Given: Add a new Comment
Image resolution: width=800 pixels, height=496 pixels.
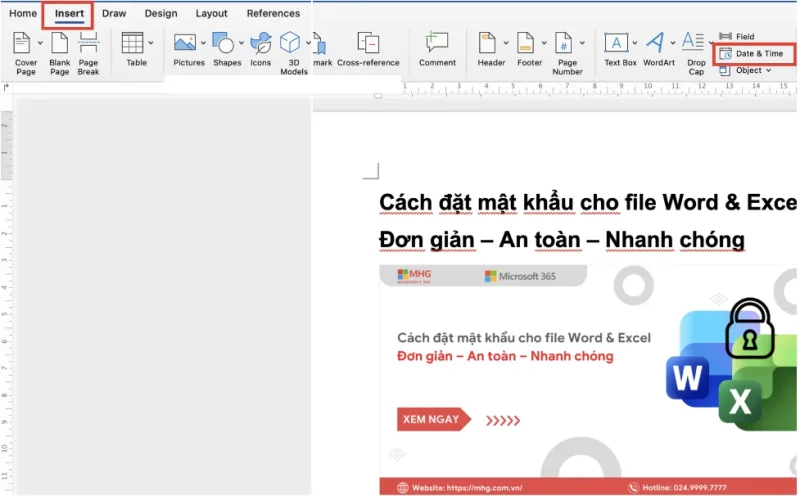Looking at the screenshot, I should tap(437, 49).
